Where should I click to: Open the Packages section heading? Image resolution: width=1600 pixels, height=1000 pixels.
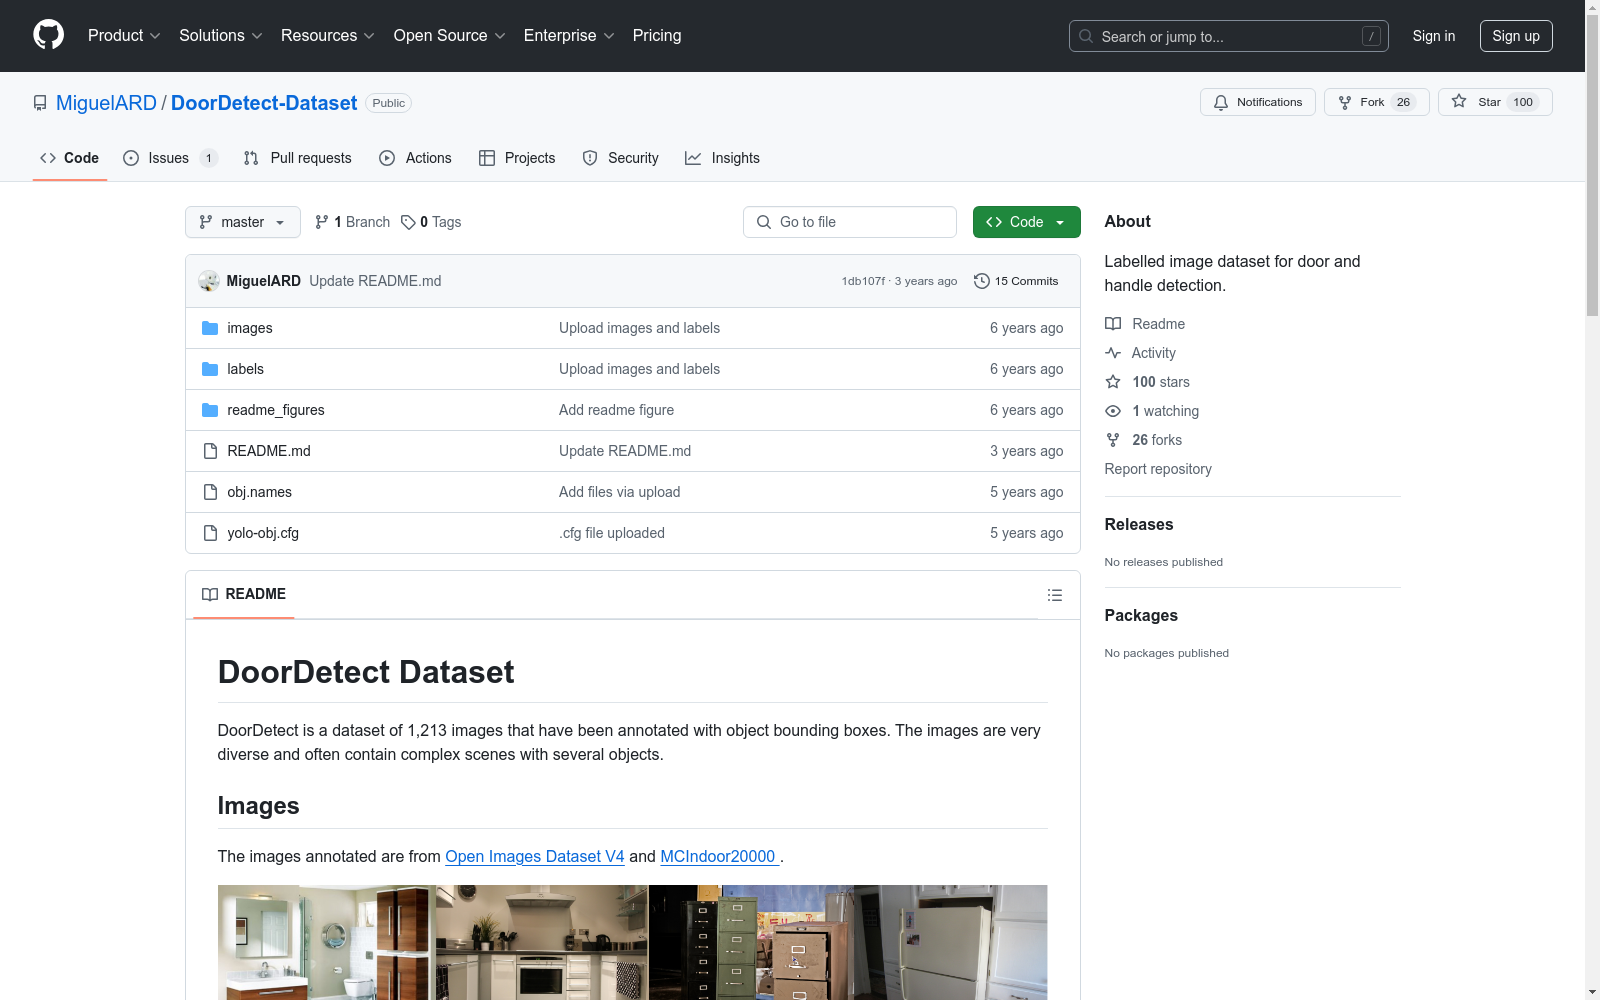tap(1141, 615)
